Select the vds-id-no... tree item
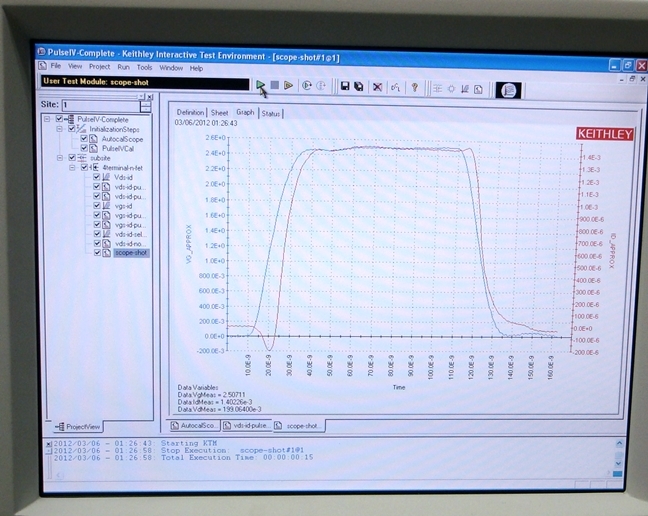Image resolution: width=648 pixels, height=516 pixels. [x=131, y=243]
